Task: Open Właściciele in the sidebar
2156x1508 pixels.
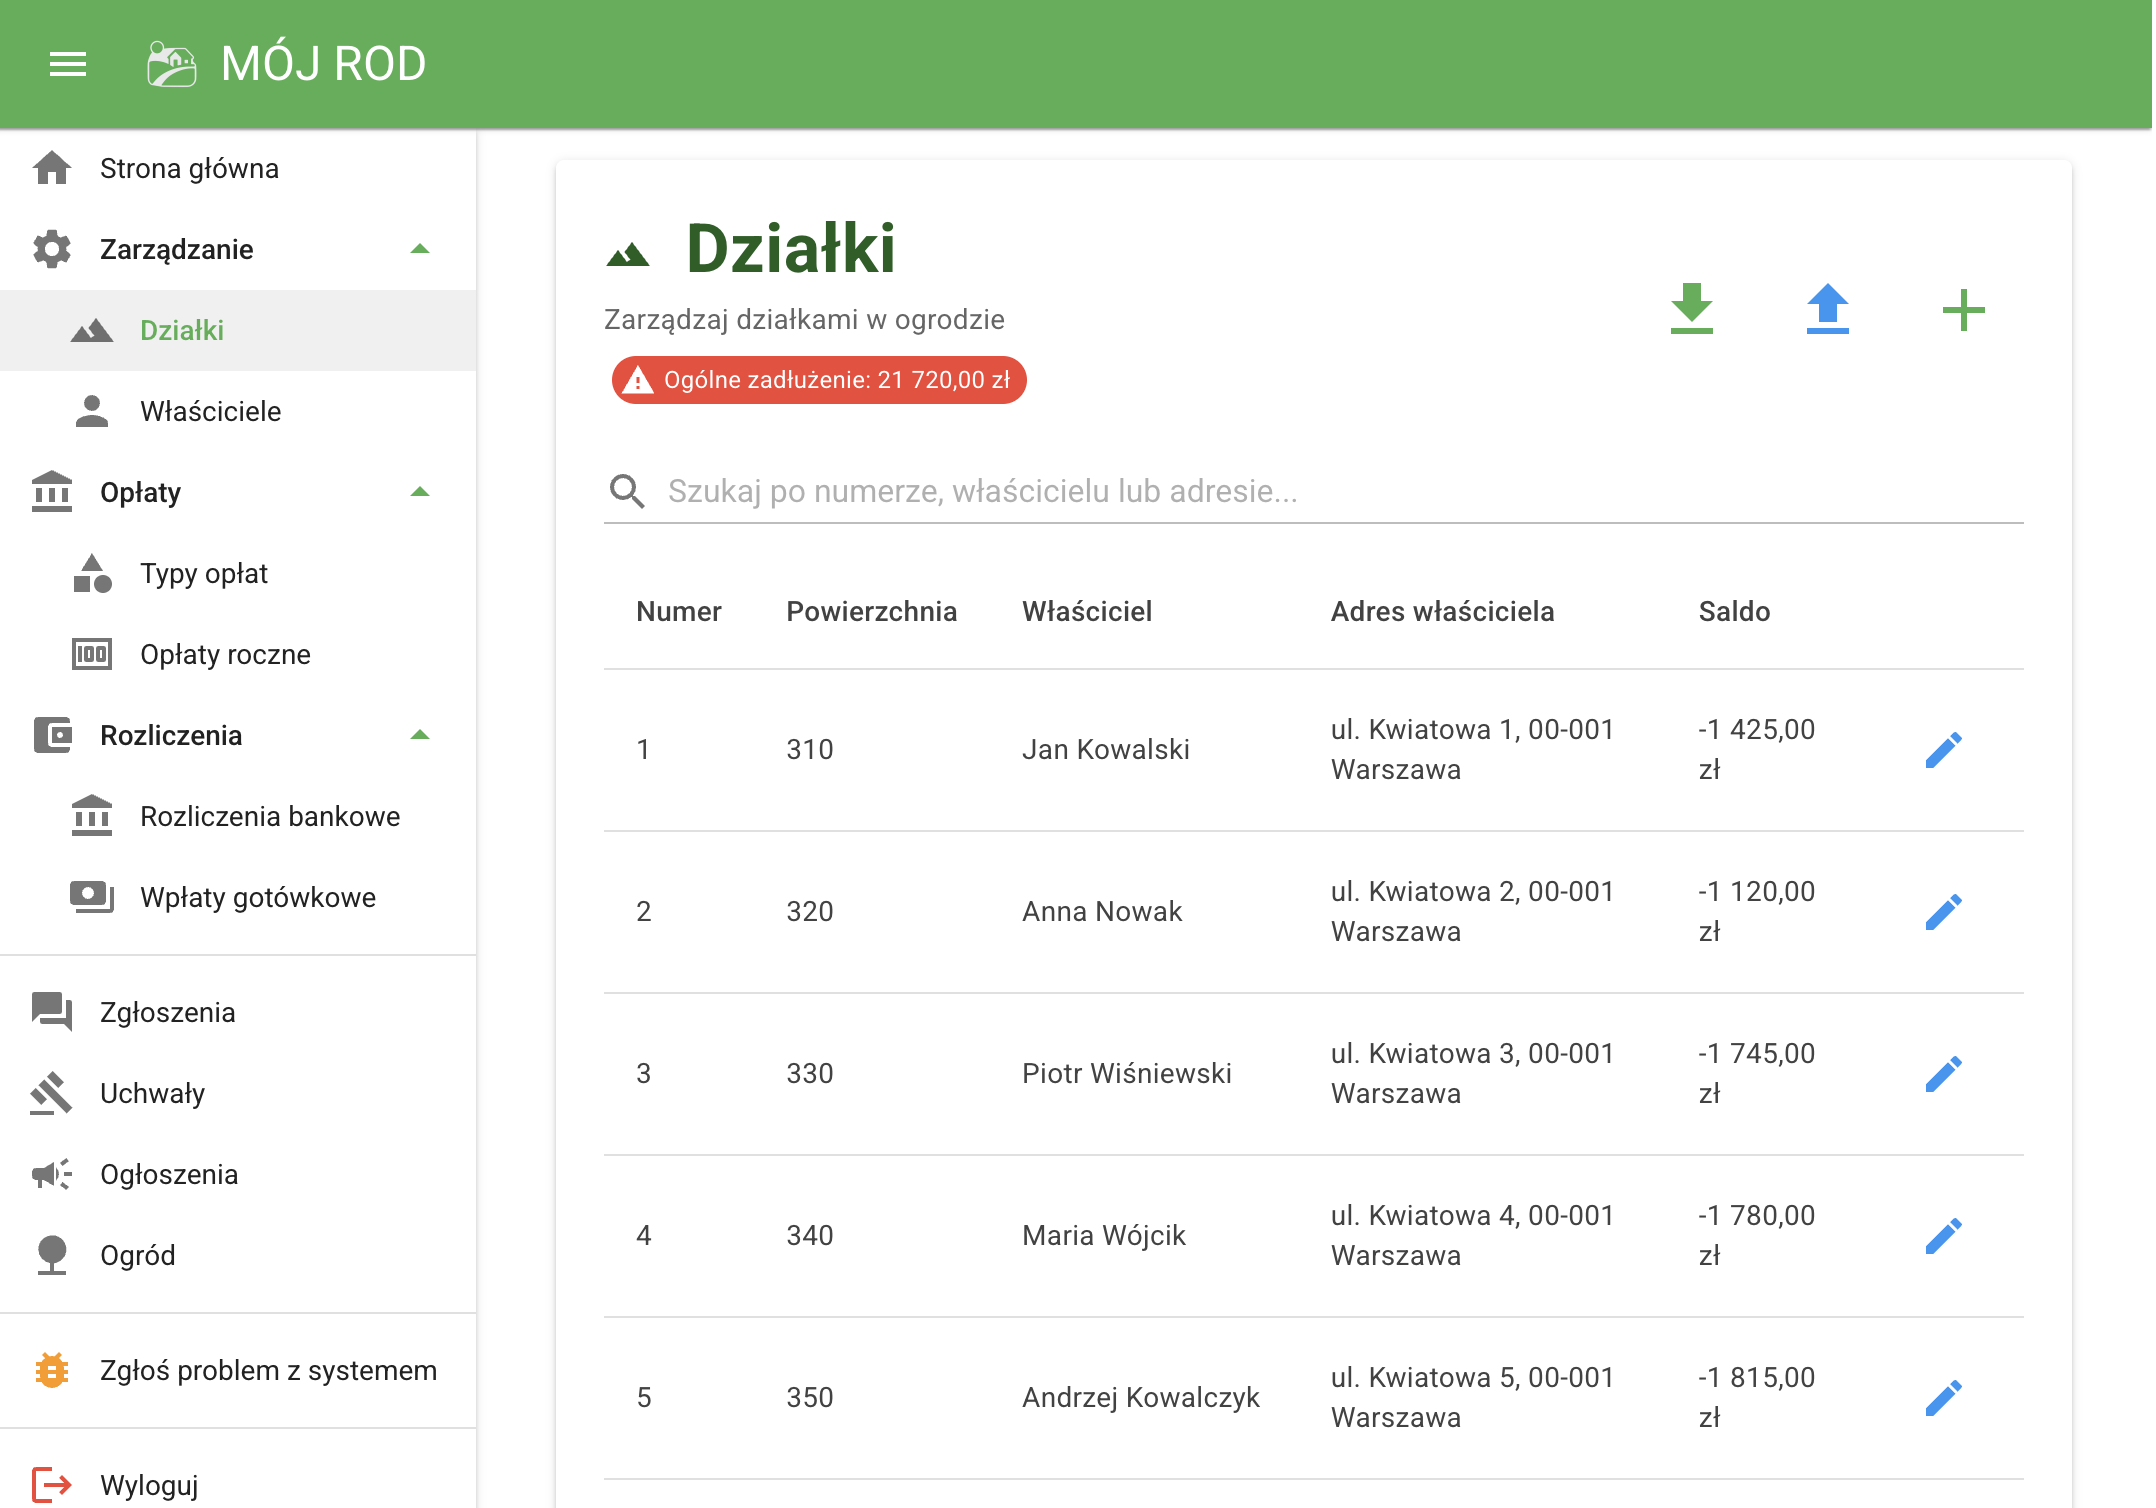Action: coord(210,411)
